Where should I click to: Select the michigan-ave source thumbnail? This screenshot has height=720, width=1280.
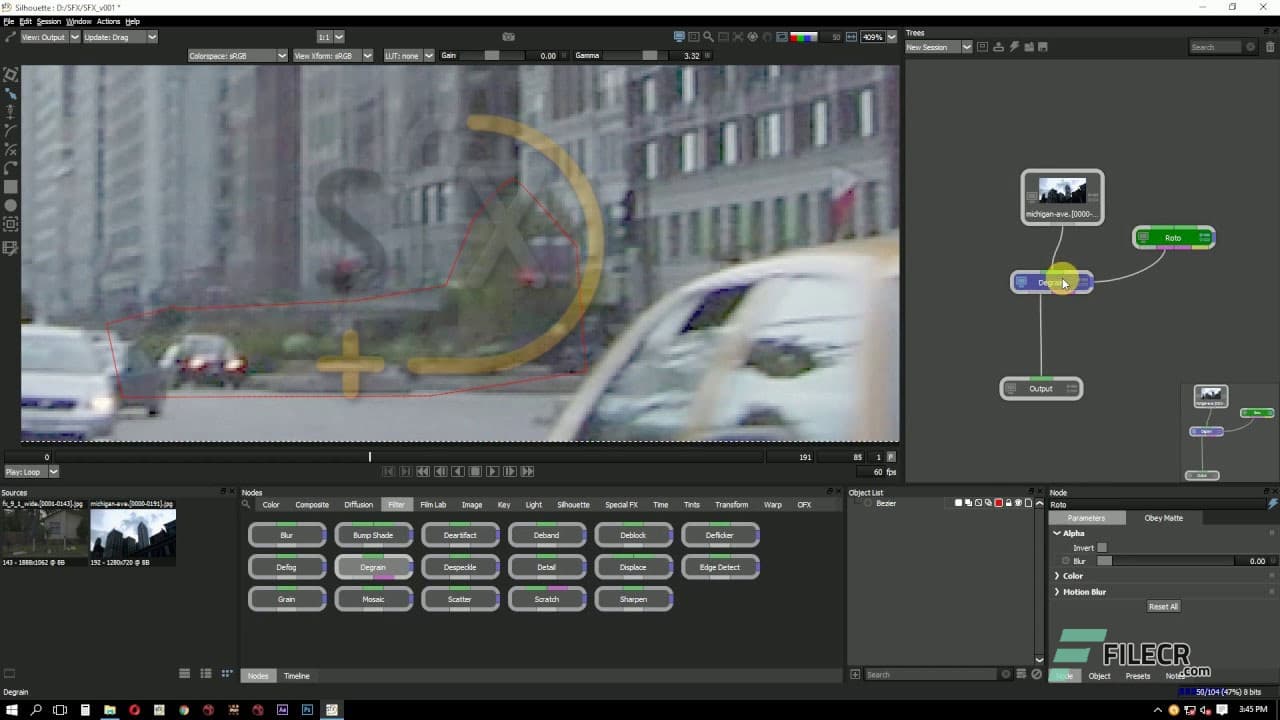coord(132,537)
